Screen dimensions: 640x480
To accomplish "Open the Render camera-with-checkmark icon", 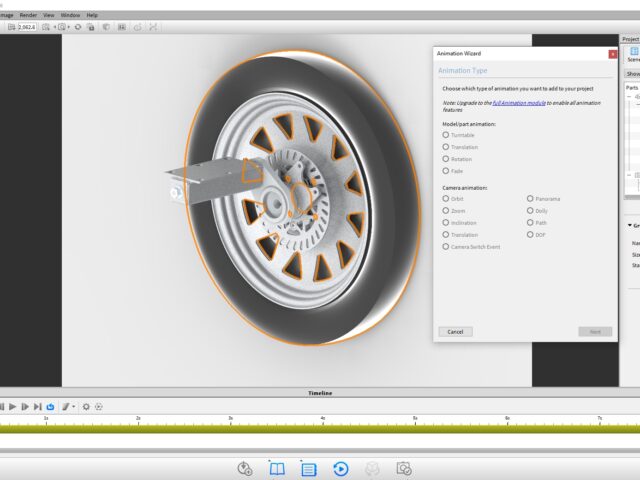I will coord(404,469).
